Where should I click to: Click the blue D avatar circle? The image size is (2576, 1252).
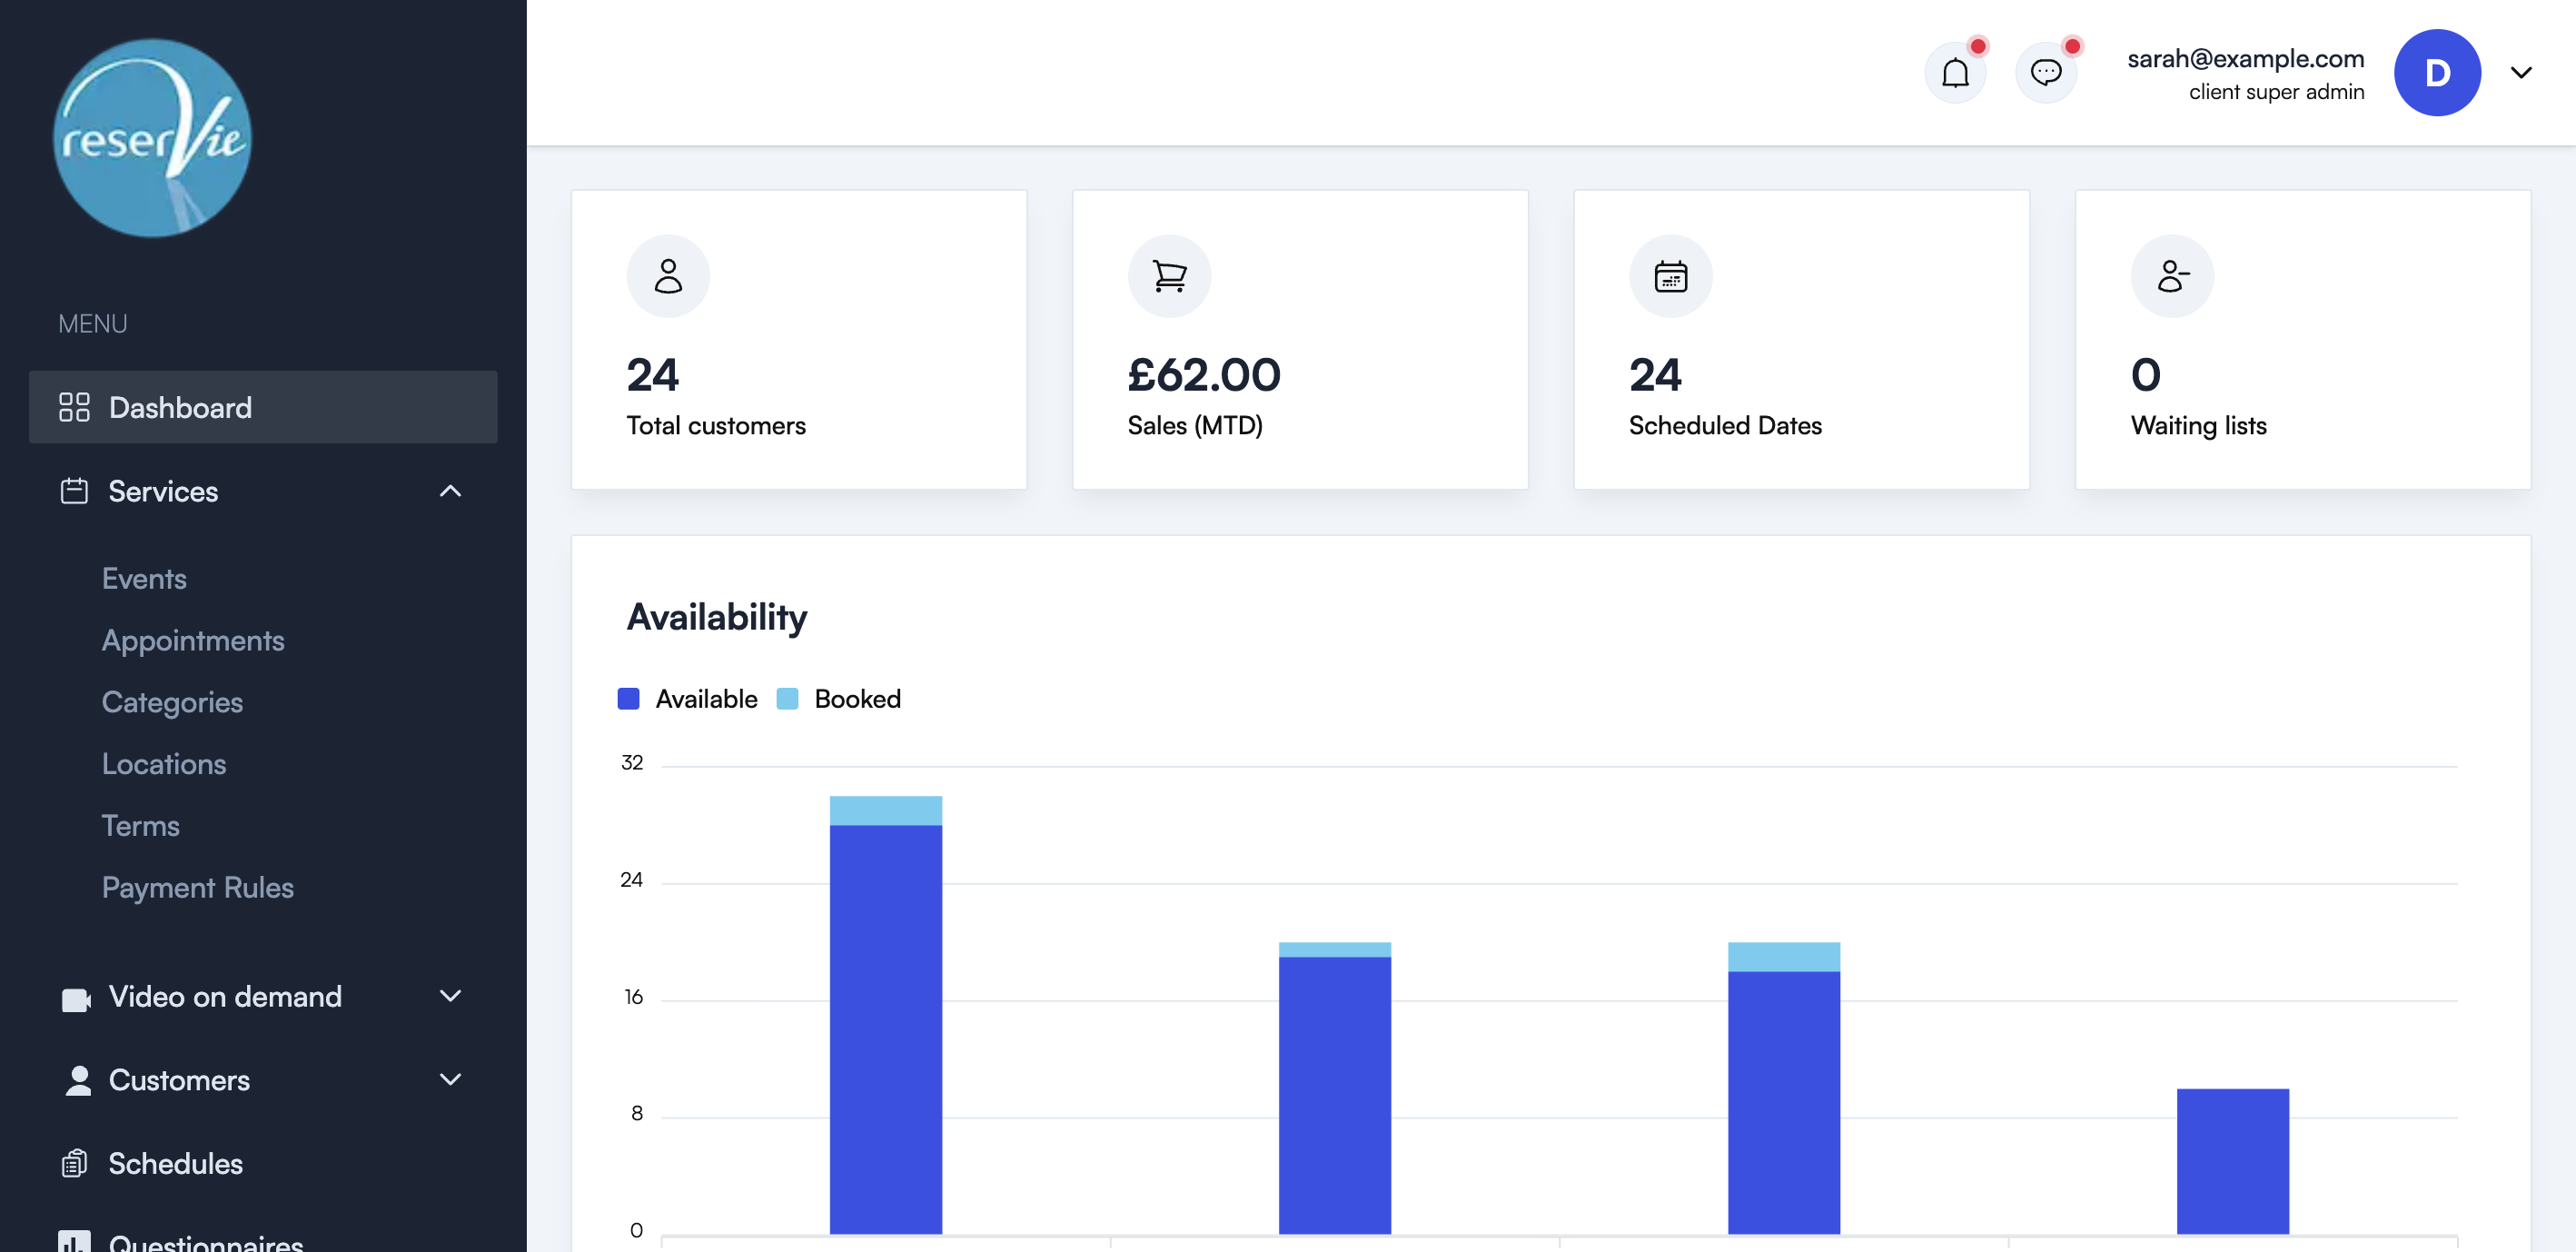pos(2437,72)
